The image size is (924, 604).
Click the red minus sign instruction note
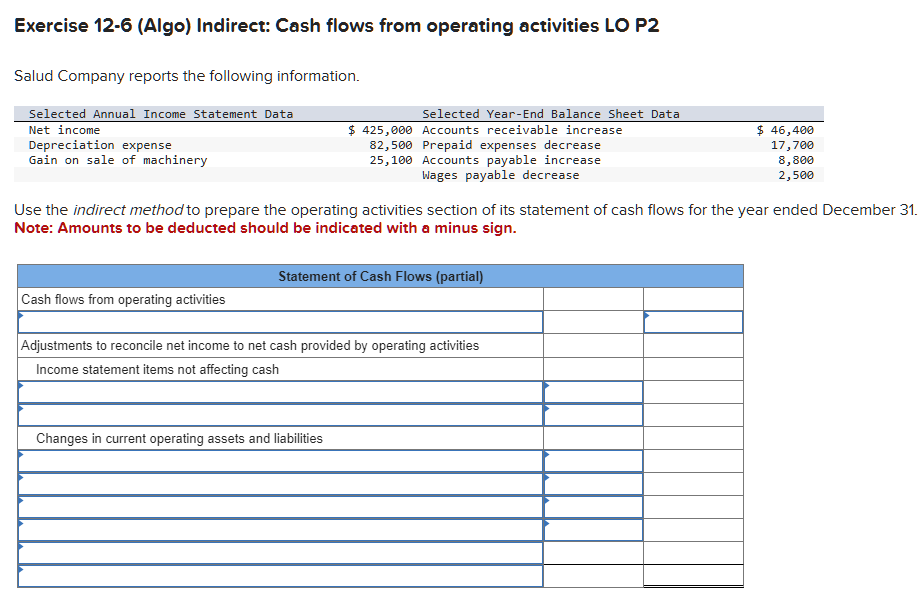tap(210, 228)
